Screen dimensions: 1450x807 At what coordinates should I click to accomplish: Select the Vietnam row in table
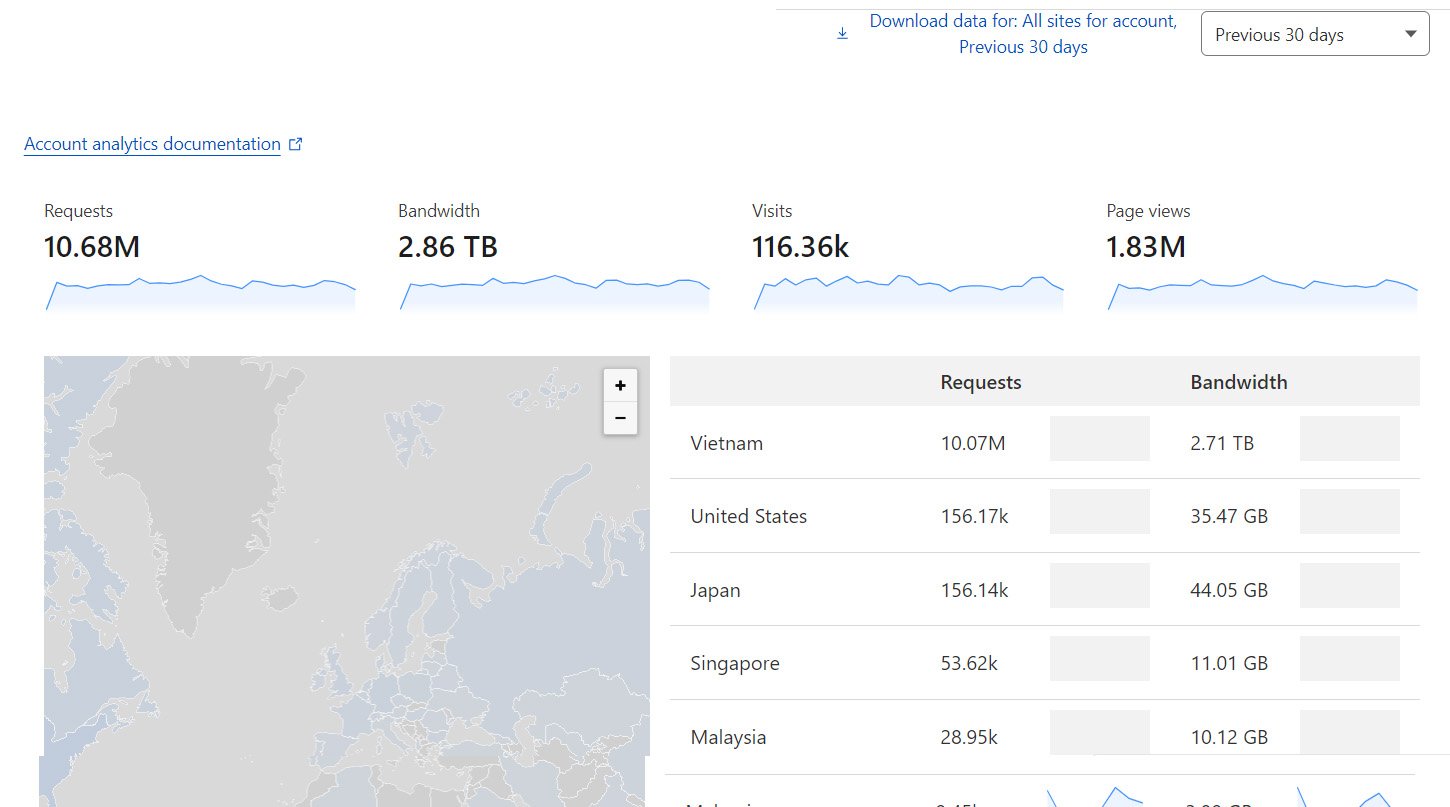coord(727,443)
